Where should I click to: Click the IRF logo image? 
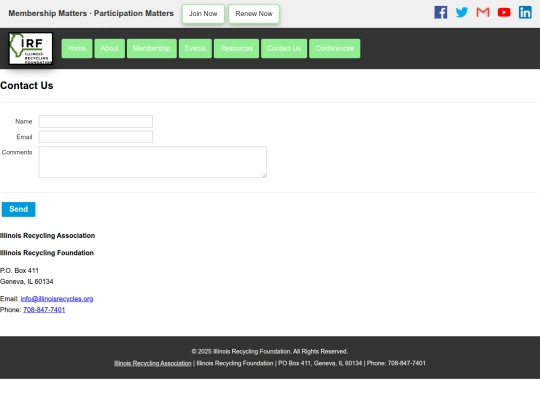point(31,49)
